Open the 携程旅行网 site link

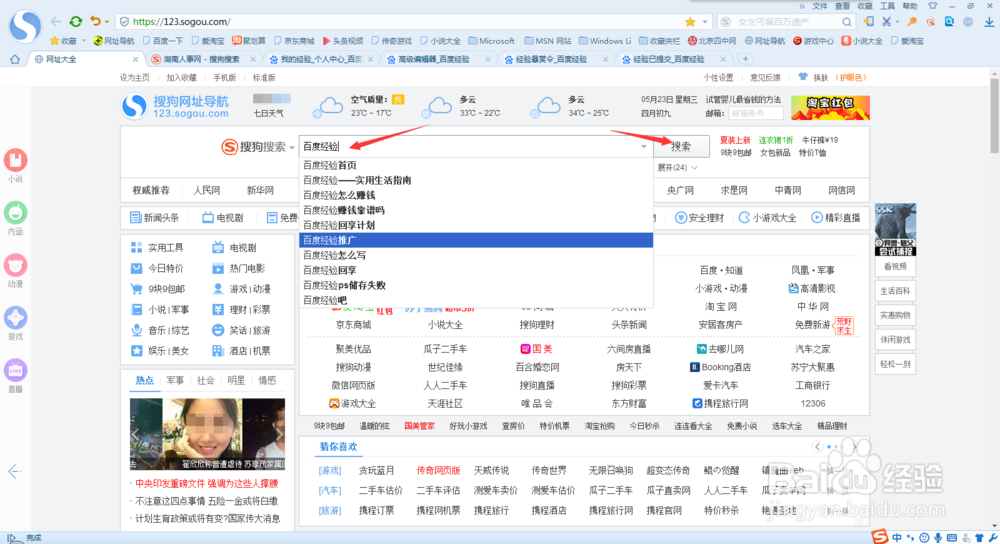pyautogui.click(x=721, y=404)
